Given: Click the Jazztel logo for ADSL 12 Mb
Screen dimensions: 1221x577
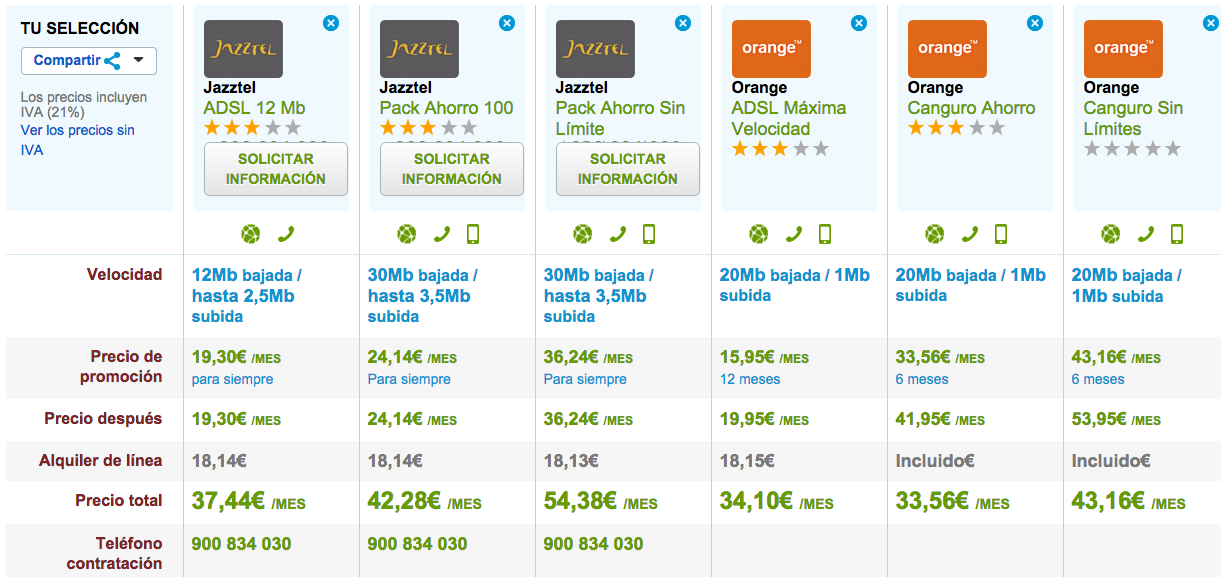Looking at the screenshot, I should [243, 49].
